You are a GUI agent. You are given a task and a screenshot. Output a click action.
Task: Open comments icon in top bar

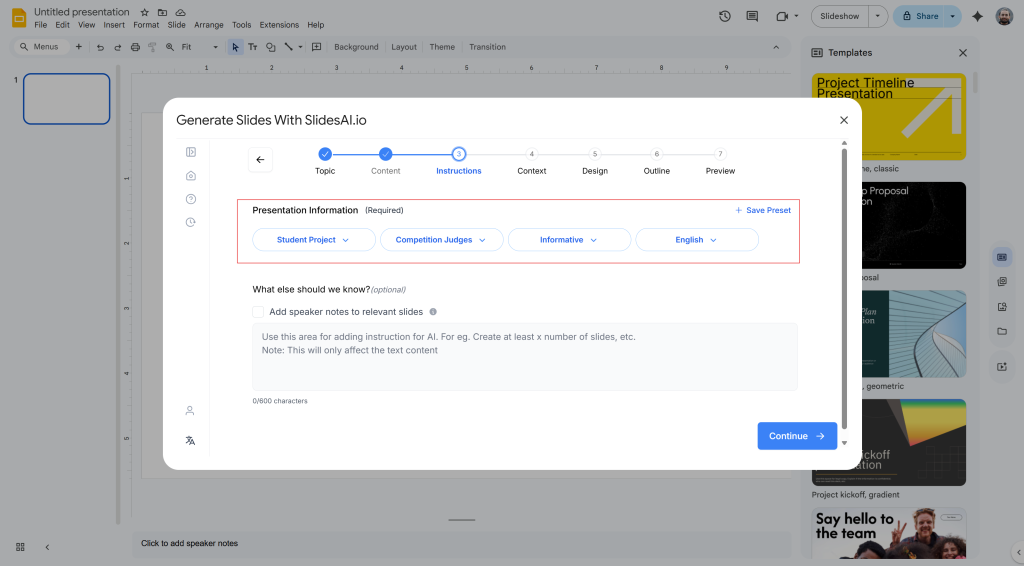click(x=752, y=16)
